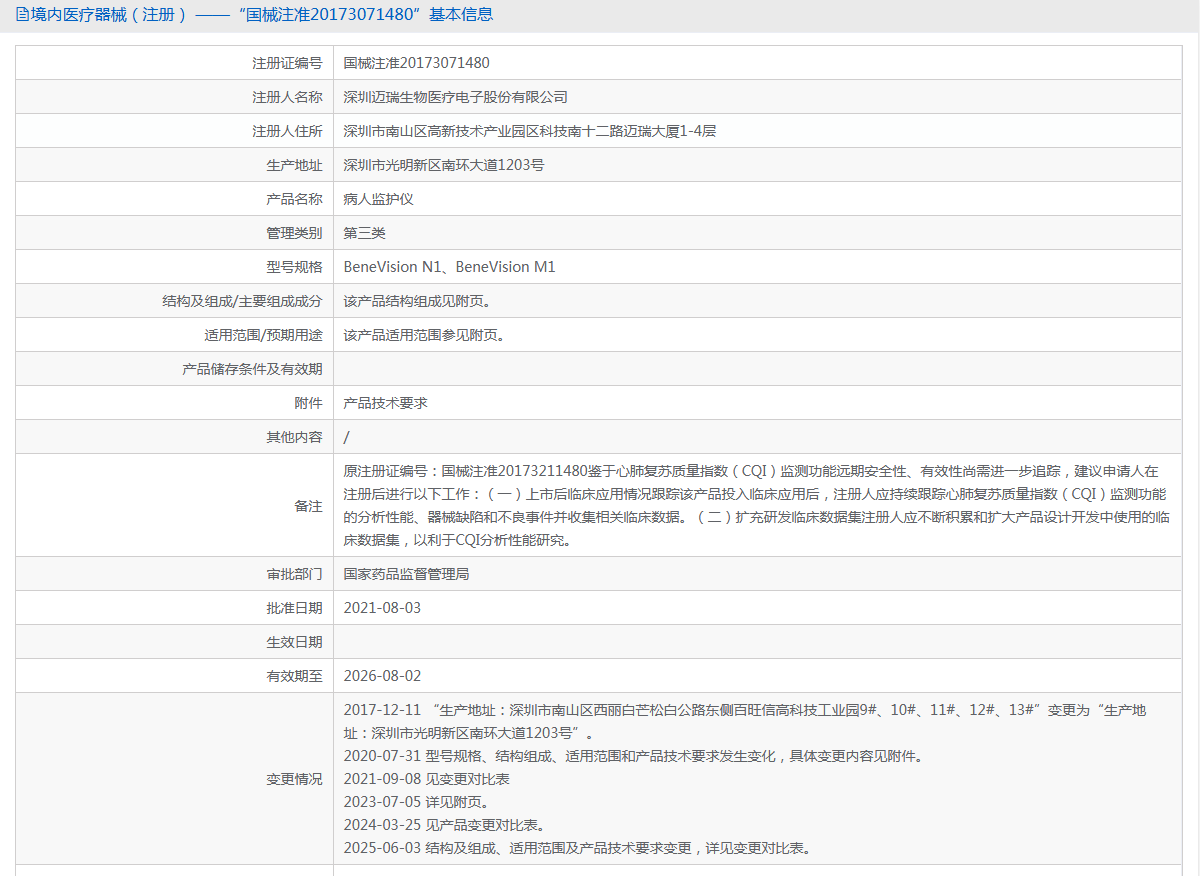
Task: Click the 注册人住所 label
Action: (x=287, y=131)
